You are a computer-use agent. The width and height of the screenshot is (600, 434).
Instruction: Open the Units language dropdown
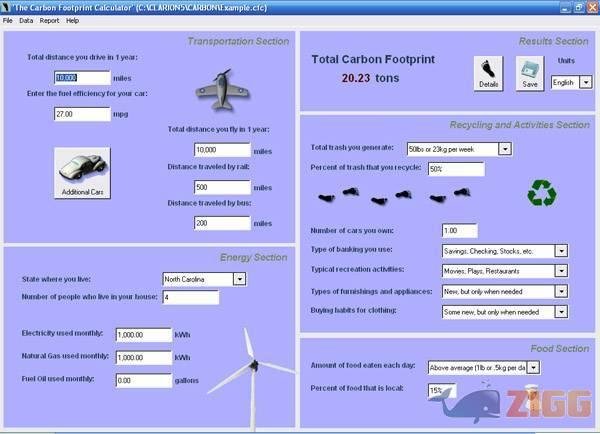point(585,83)
